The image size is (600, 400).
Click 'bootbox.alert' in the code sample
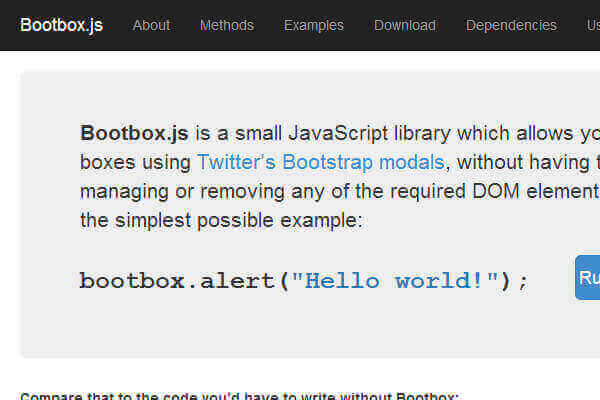pyautogui.click(x=178, y=280)
